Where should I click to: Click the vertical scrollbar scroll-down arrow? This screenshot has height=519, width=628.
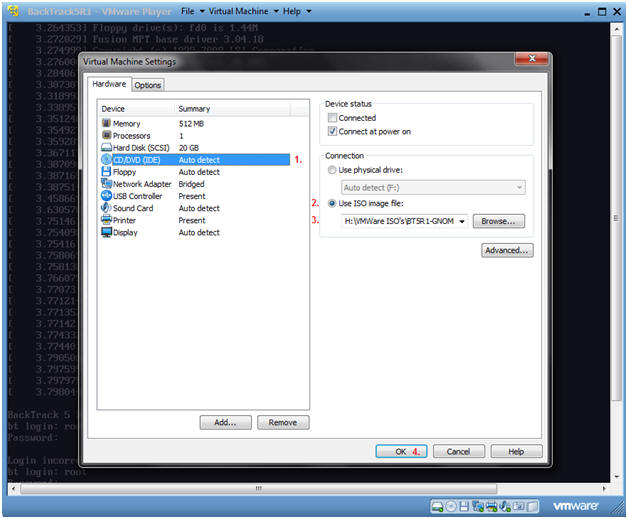click(x=616, y=477)
